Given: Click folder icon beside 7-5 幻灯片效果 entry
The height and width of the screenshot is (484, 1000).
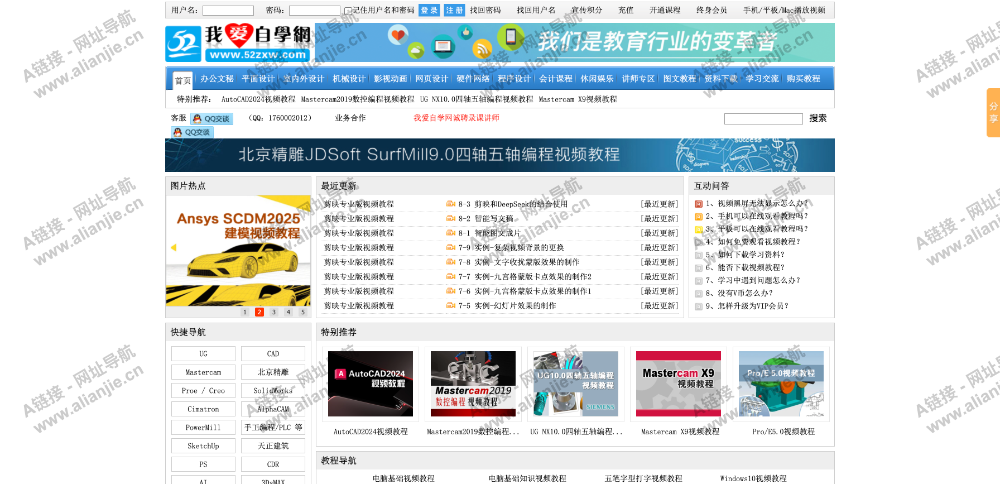Looking at the screenshot, I should tap(450, 306).
